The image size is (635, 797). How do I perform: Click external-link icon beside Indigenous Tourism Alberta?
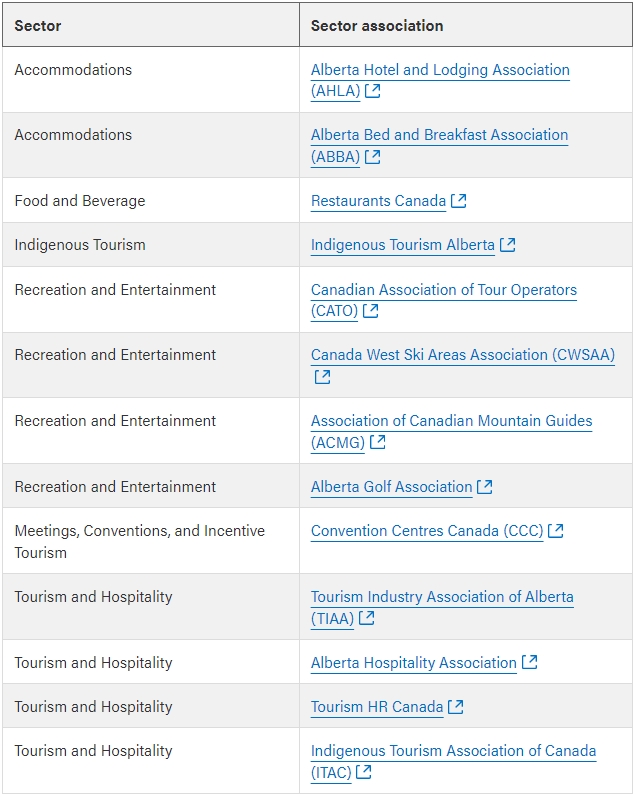[x=508, y=245]
